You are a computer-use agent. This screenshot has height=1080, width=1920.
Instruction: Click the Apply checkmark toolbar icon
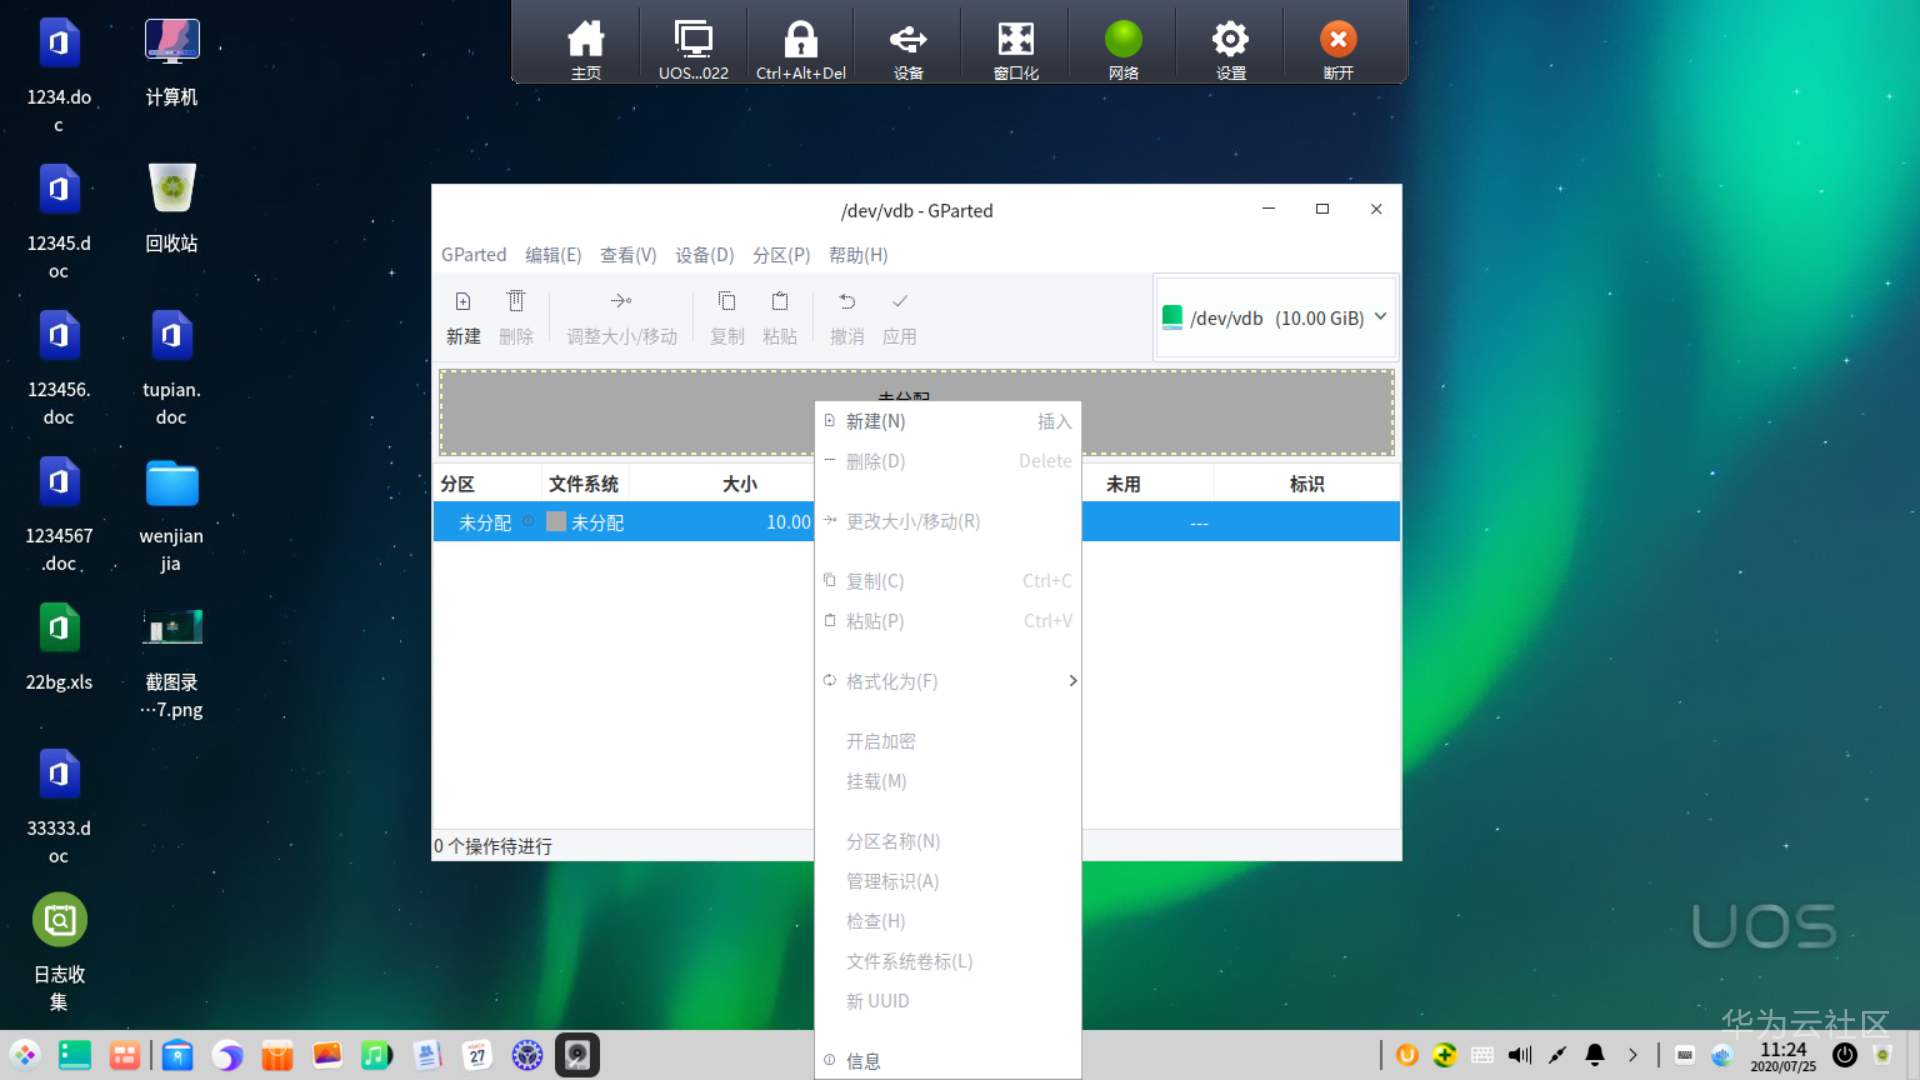point(900,302)
